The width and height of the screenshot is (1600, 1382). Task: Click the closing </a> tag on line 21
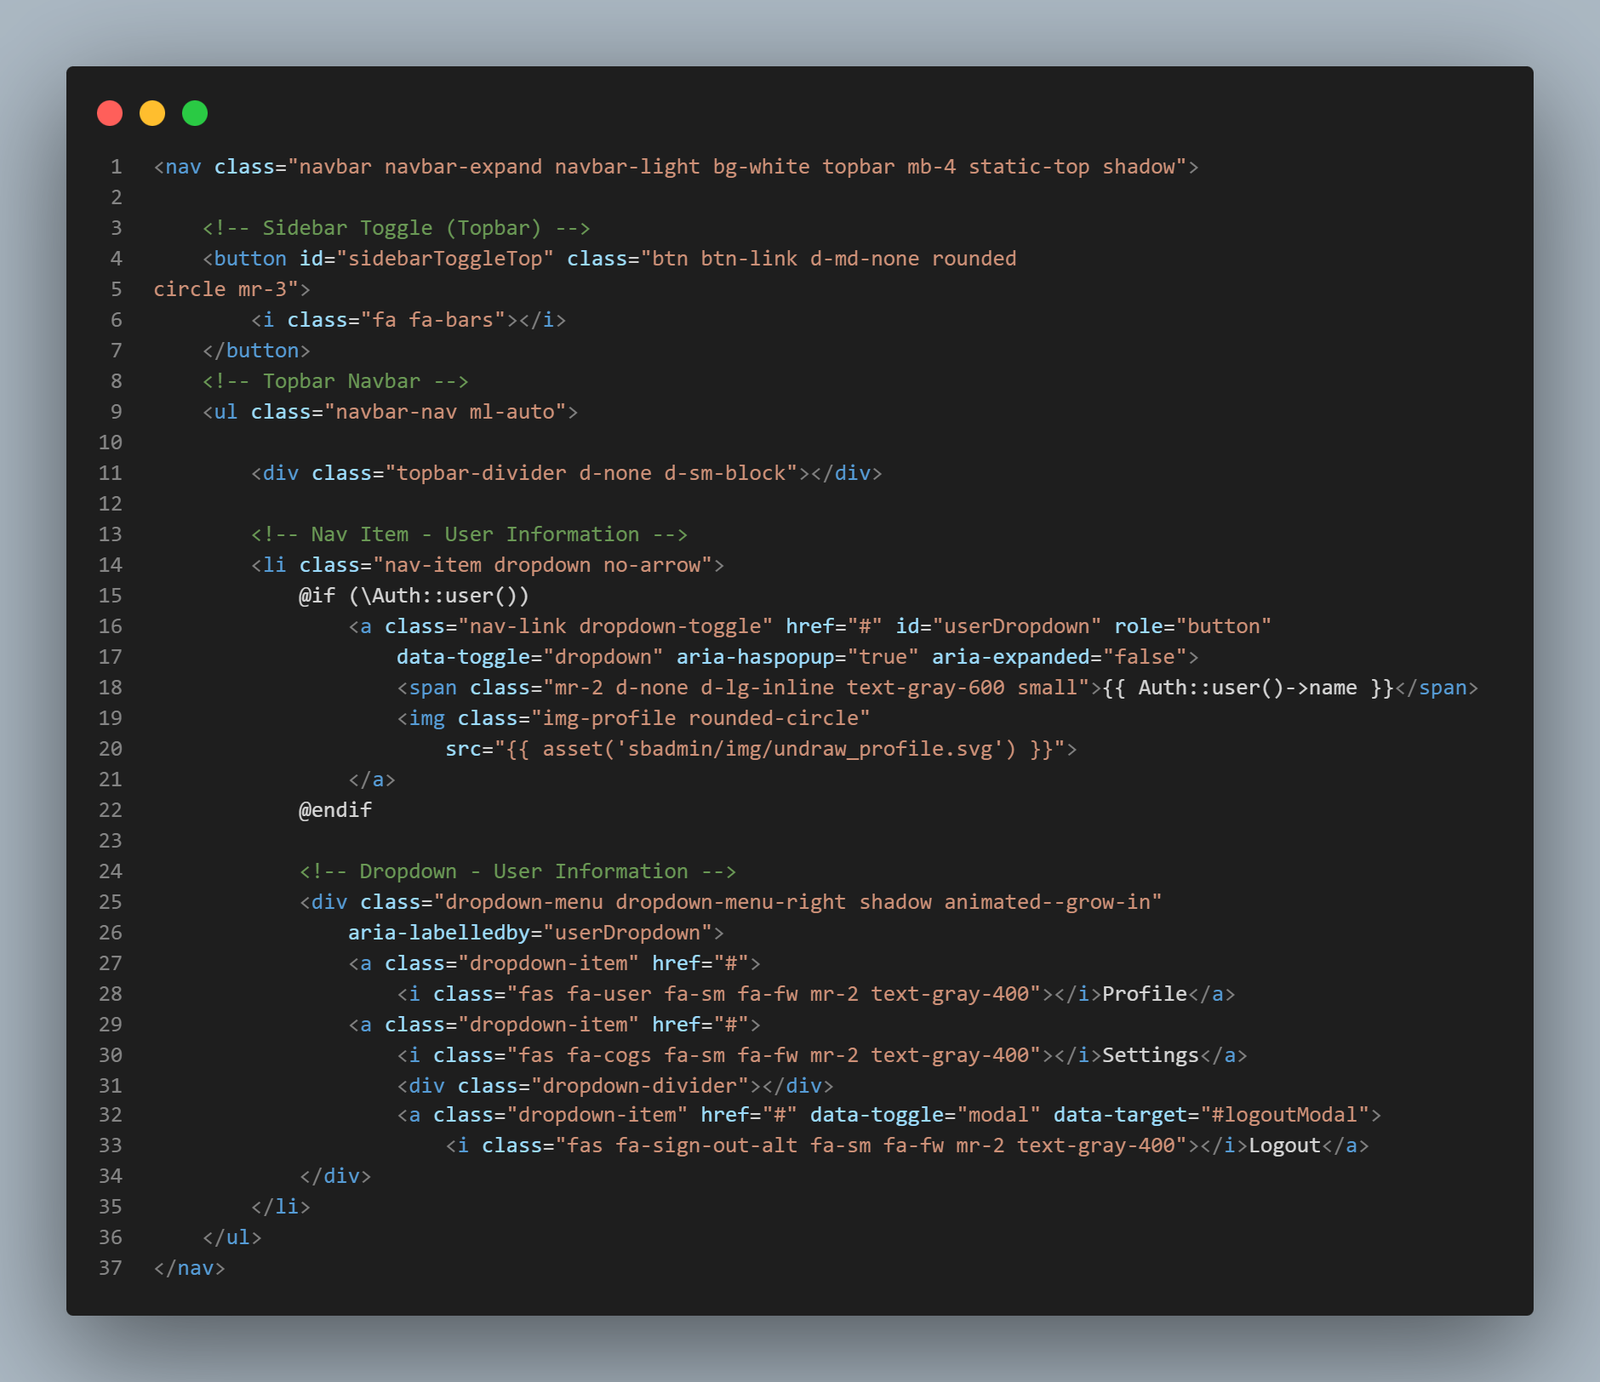coord(372,780)
